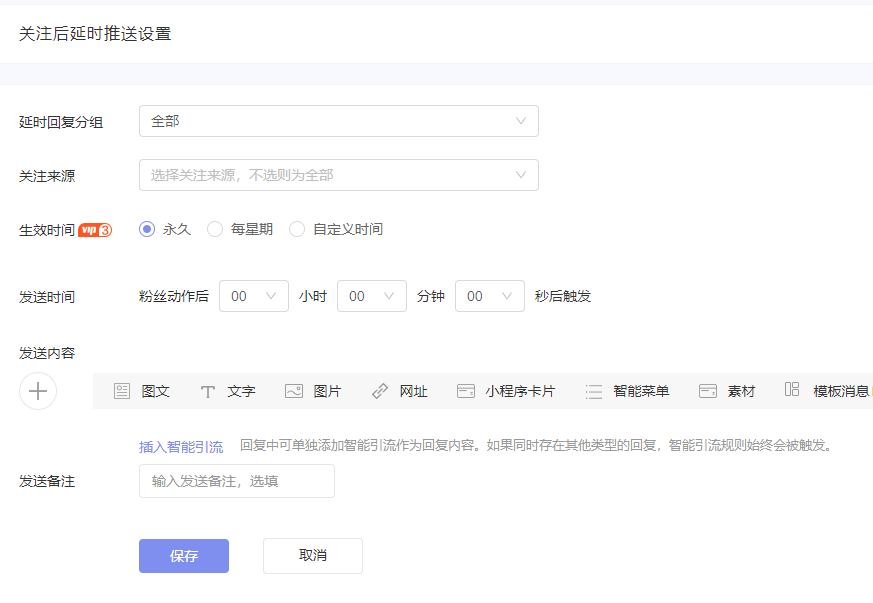The width and height of the screenshot is (873, 603).
Task: Select the 每星期 radio option
Action: [215, 229]
